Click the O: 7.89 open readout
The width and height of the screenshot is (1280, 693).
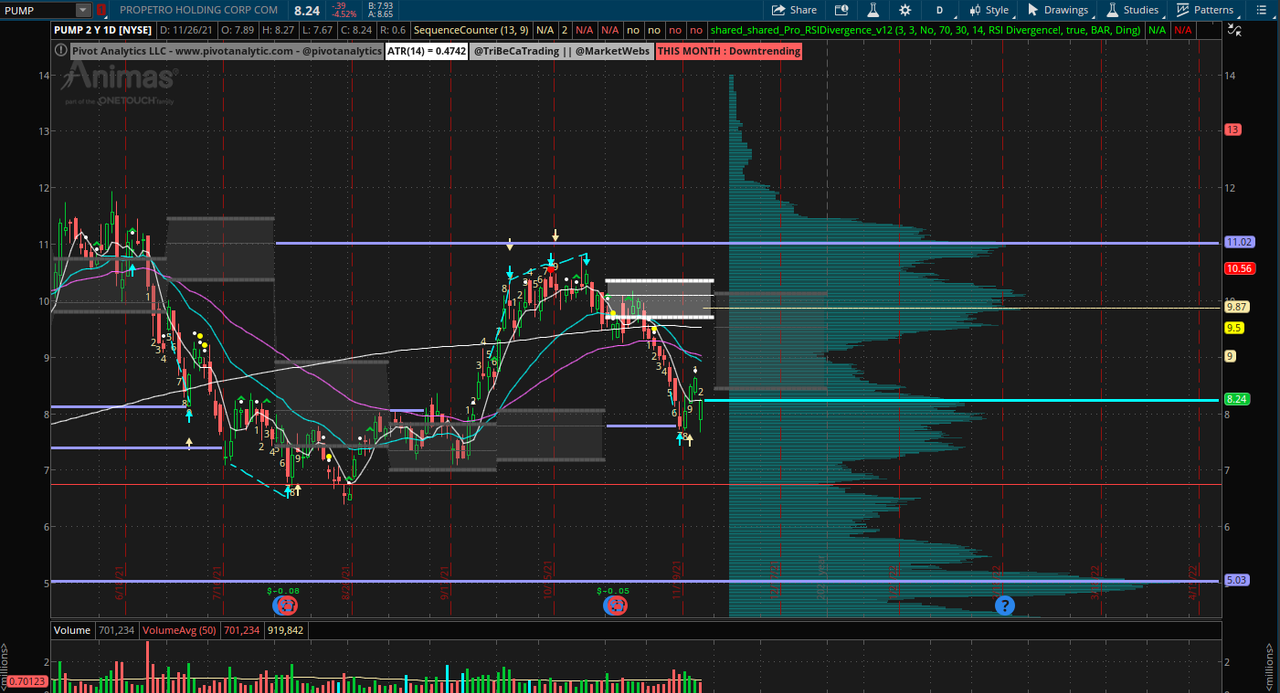point(240,31)
